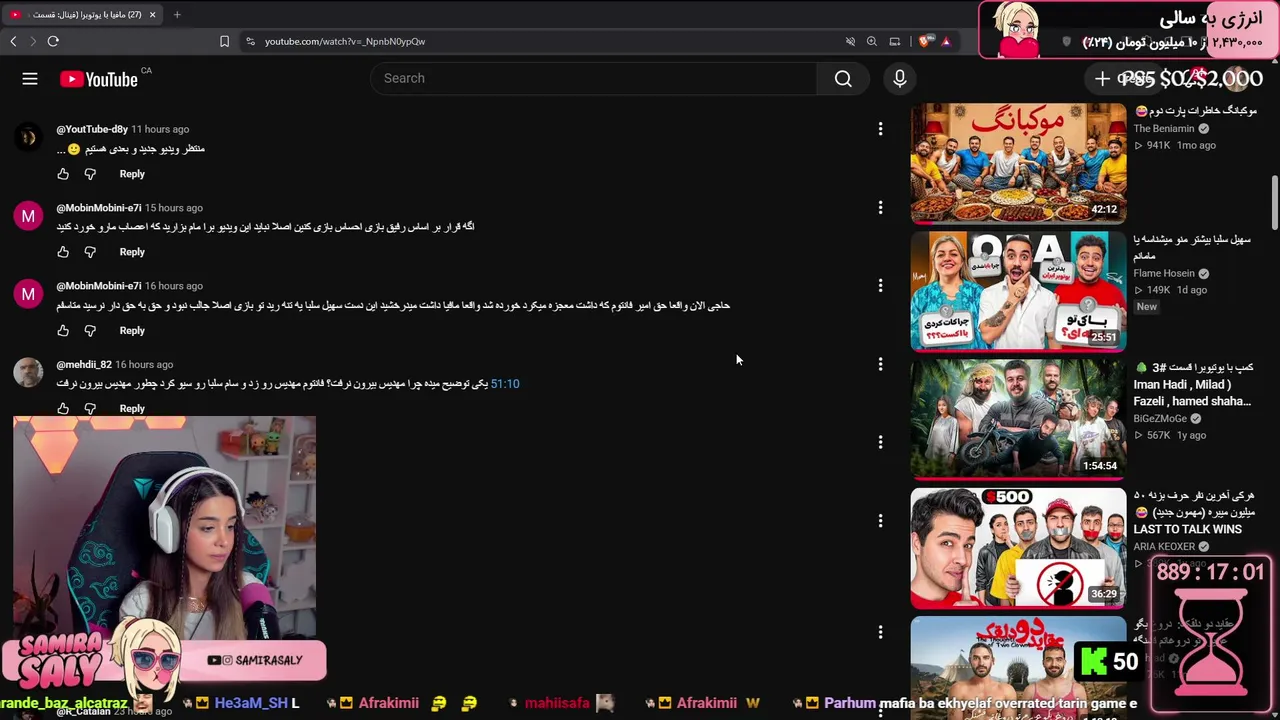Bookmark this page in the address bar

tap(224, 41)
